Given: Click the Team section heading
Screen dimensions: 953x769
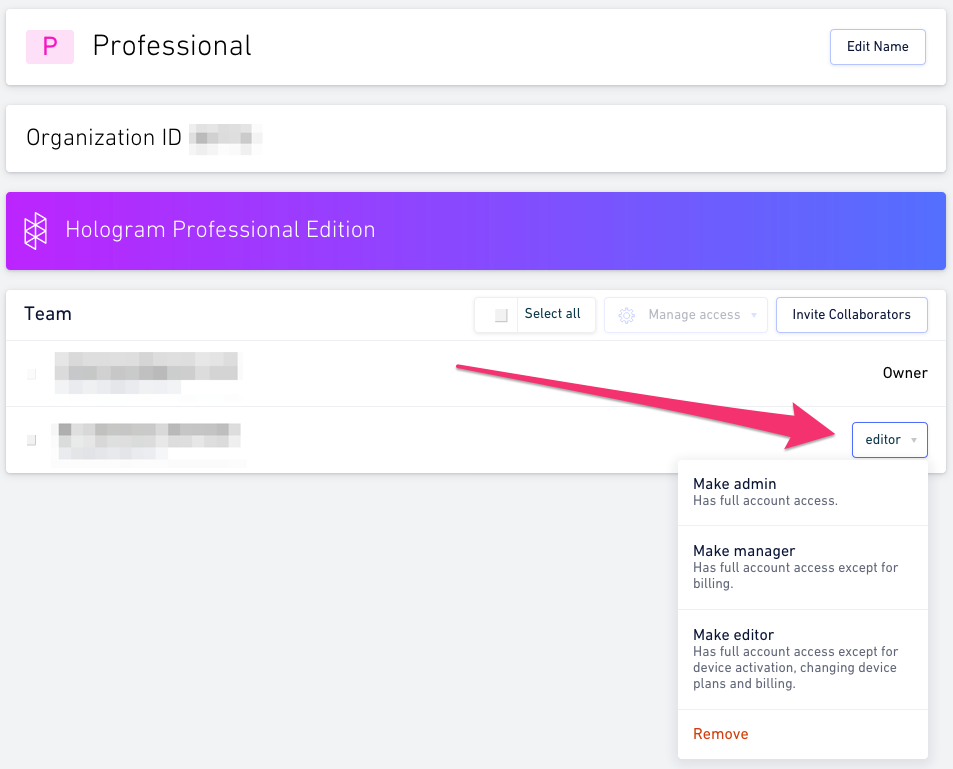Looking at the screenshot, I should pos(48,314).
